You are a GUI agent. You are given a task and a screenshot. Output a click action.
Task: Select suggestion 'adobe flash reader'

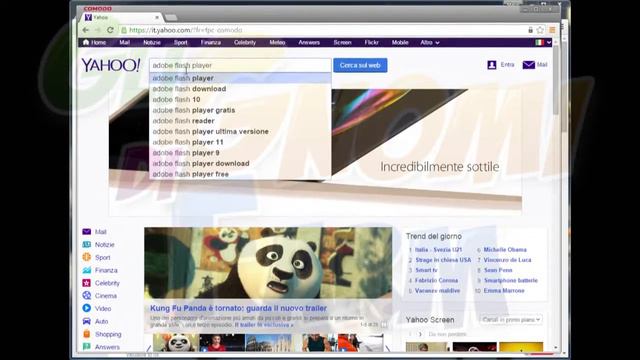pos(240,121)
